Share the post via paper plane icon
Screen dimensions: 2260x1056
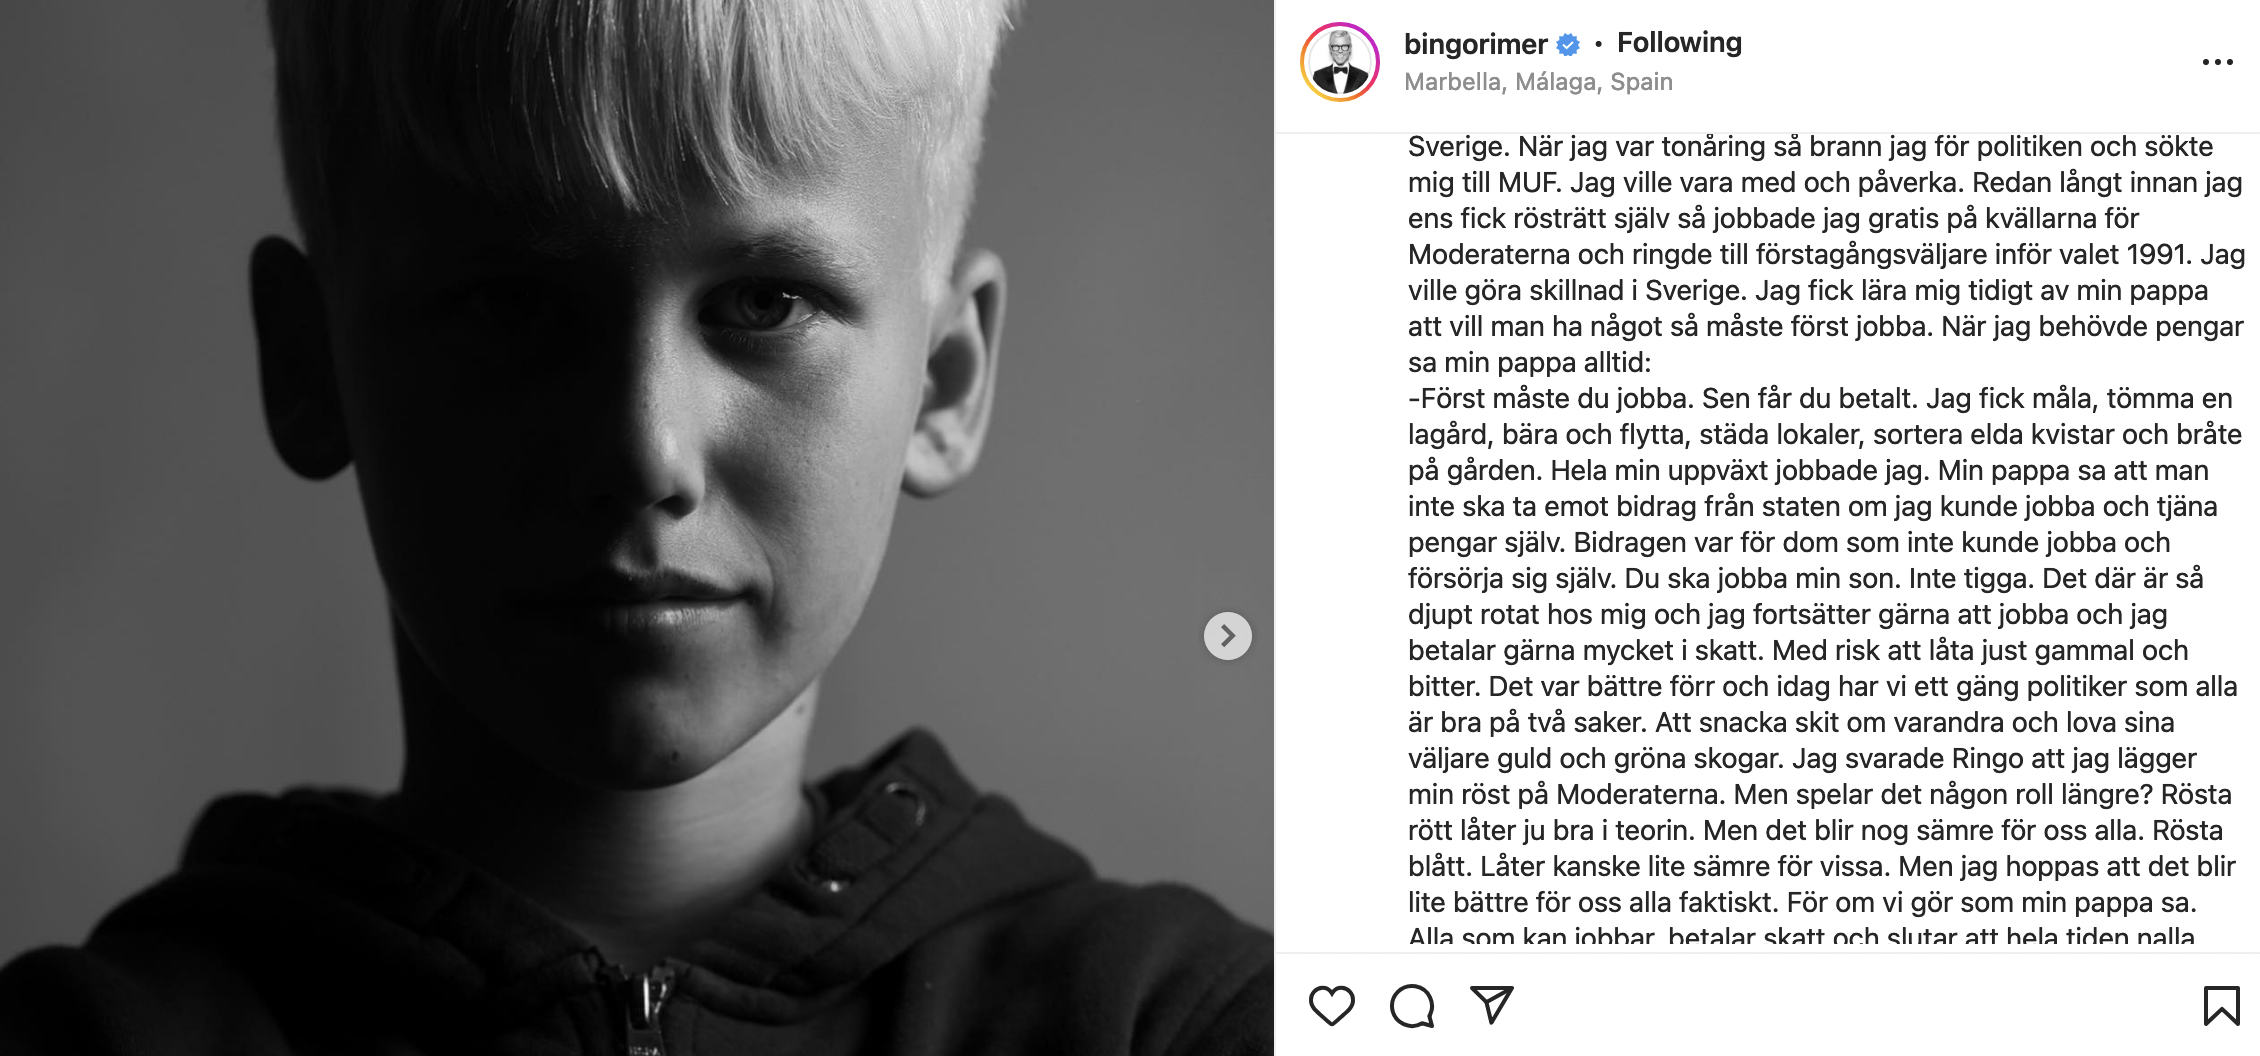point(1491,1005)
